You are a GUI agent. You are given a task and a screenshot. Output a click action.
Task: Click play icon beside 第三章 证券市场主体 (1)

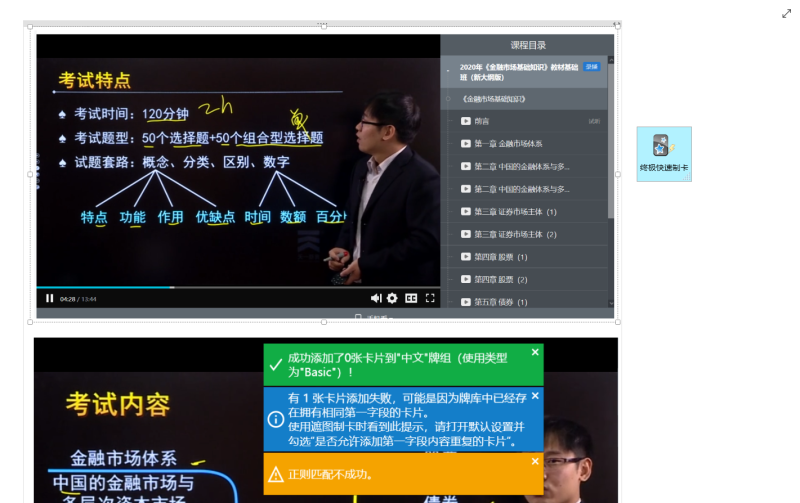466,211
